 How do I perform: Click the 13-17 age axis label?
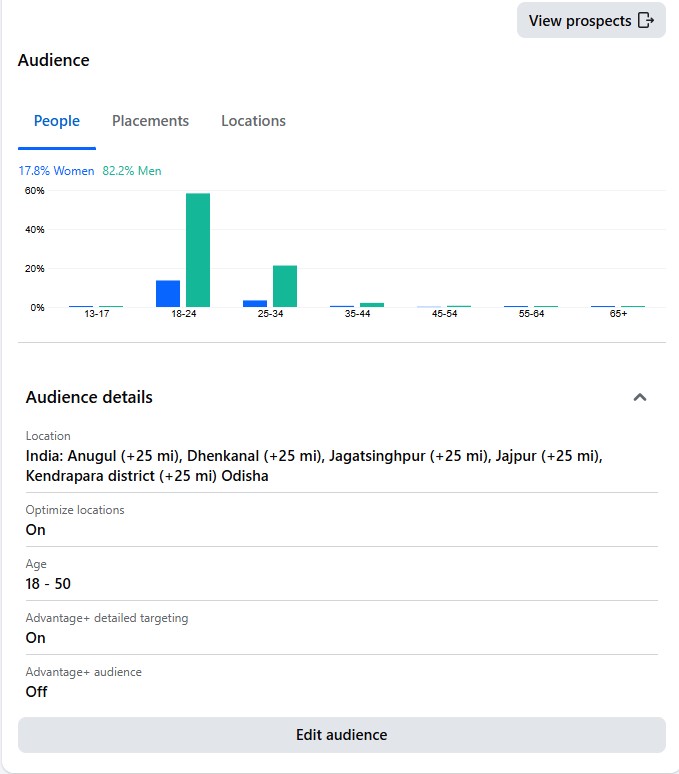coord(97,314)
